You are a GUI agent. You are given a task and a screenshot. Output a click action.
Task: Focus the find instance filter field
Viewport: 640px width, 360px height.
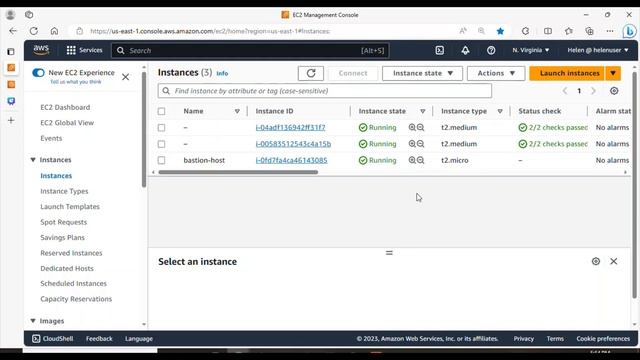(x=325, y=91)
